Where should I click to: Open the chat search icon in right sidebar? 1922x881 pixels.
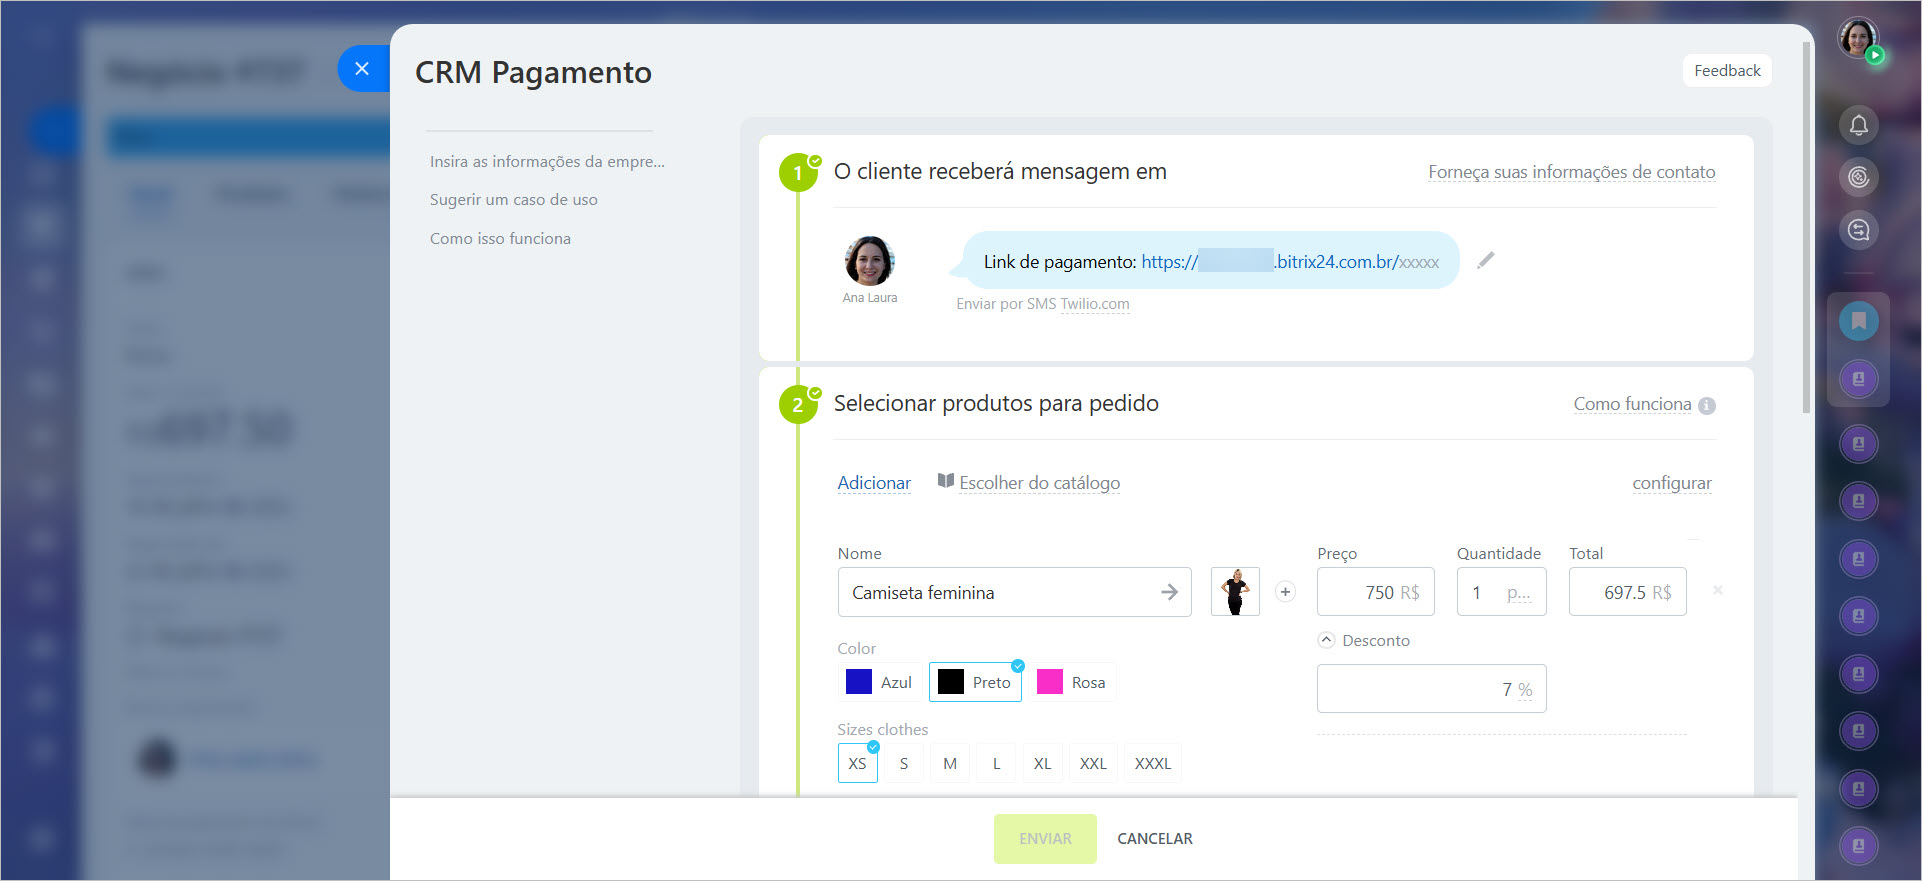(x=1859, y=230)
